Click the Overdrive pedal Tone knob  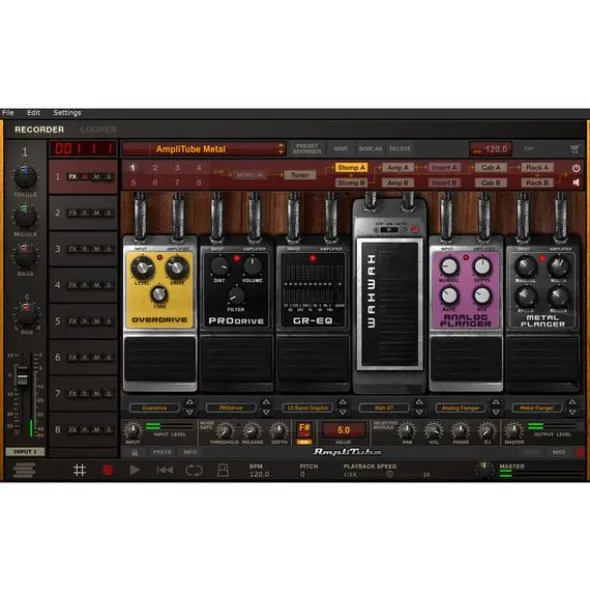point(159,294)
